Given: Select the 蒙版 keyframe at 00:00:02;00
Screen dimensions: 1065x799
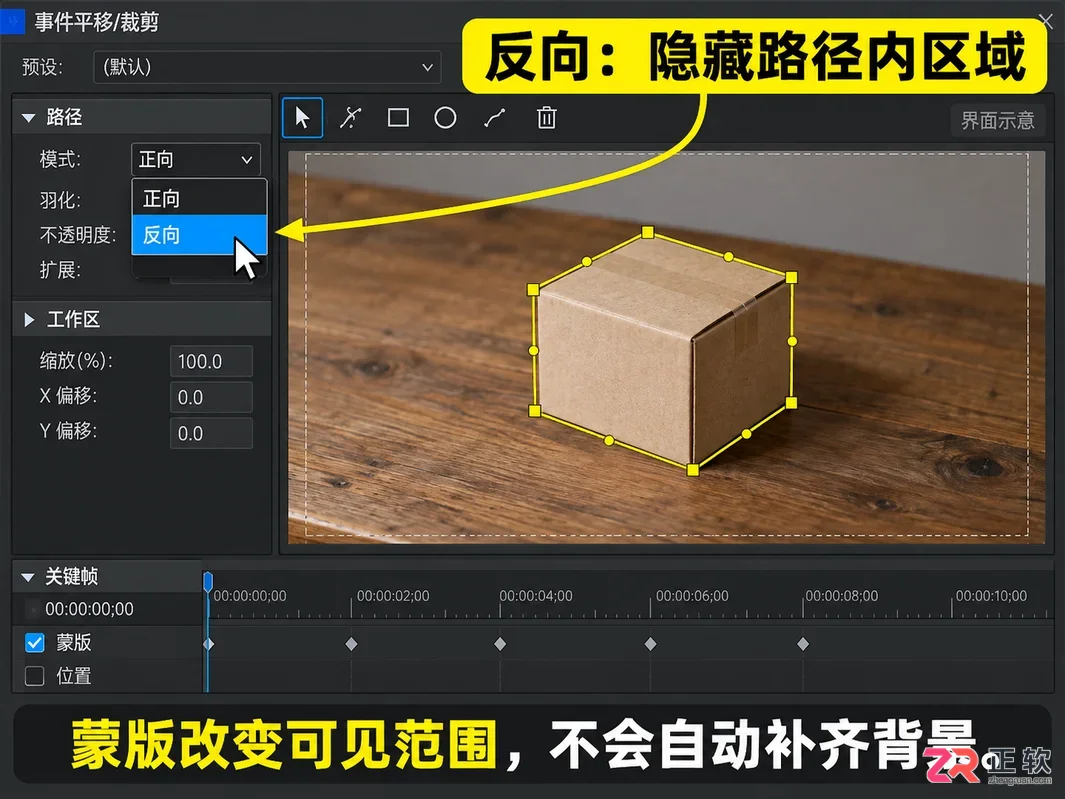Looking at the screenshot, I should click(x=351, y=643).
